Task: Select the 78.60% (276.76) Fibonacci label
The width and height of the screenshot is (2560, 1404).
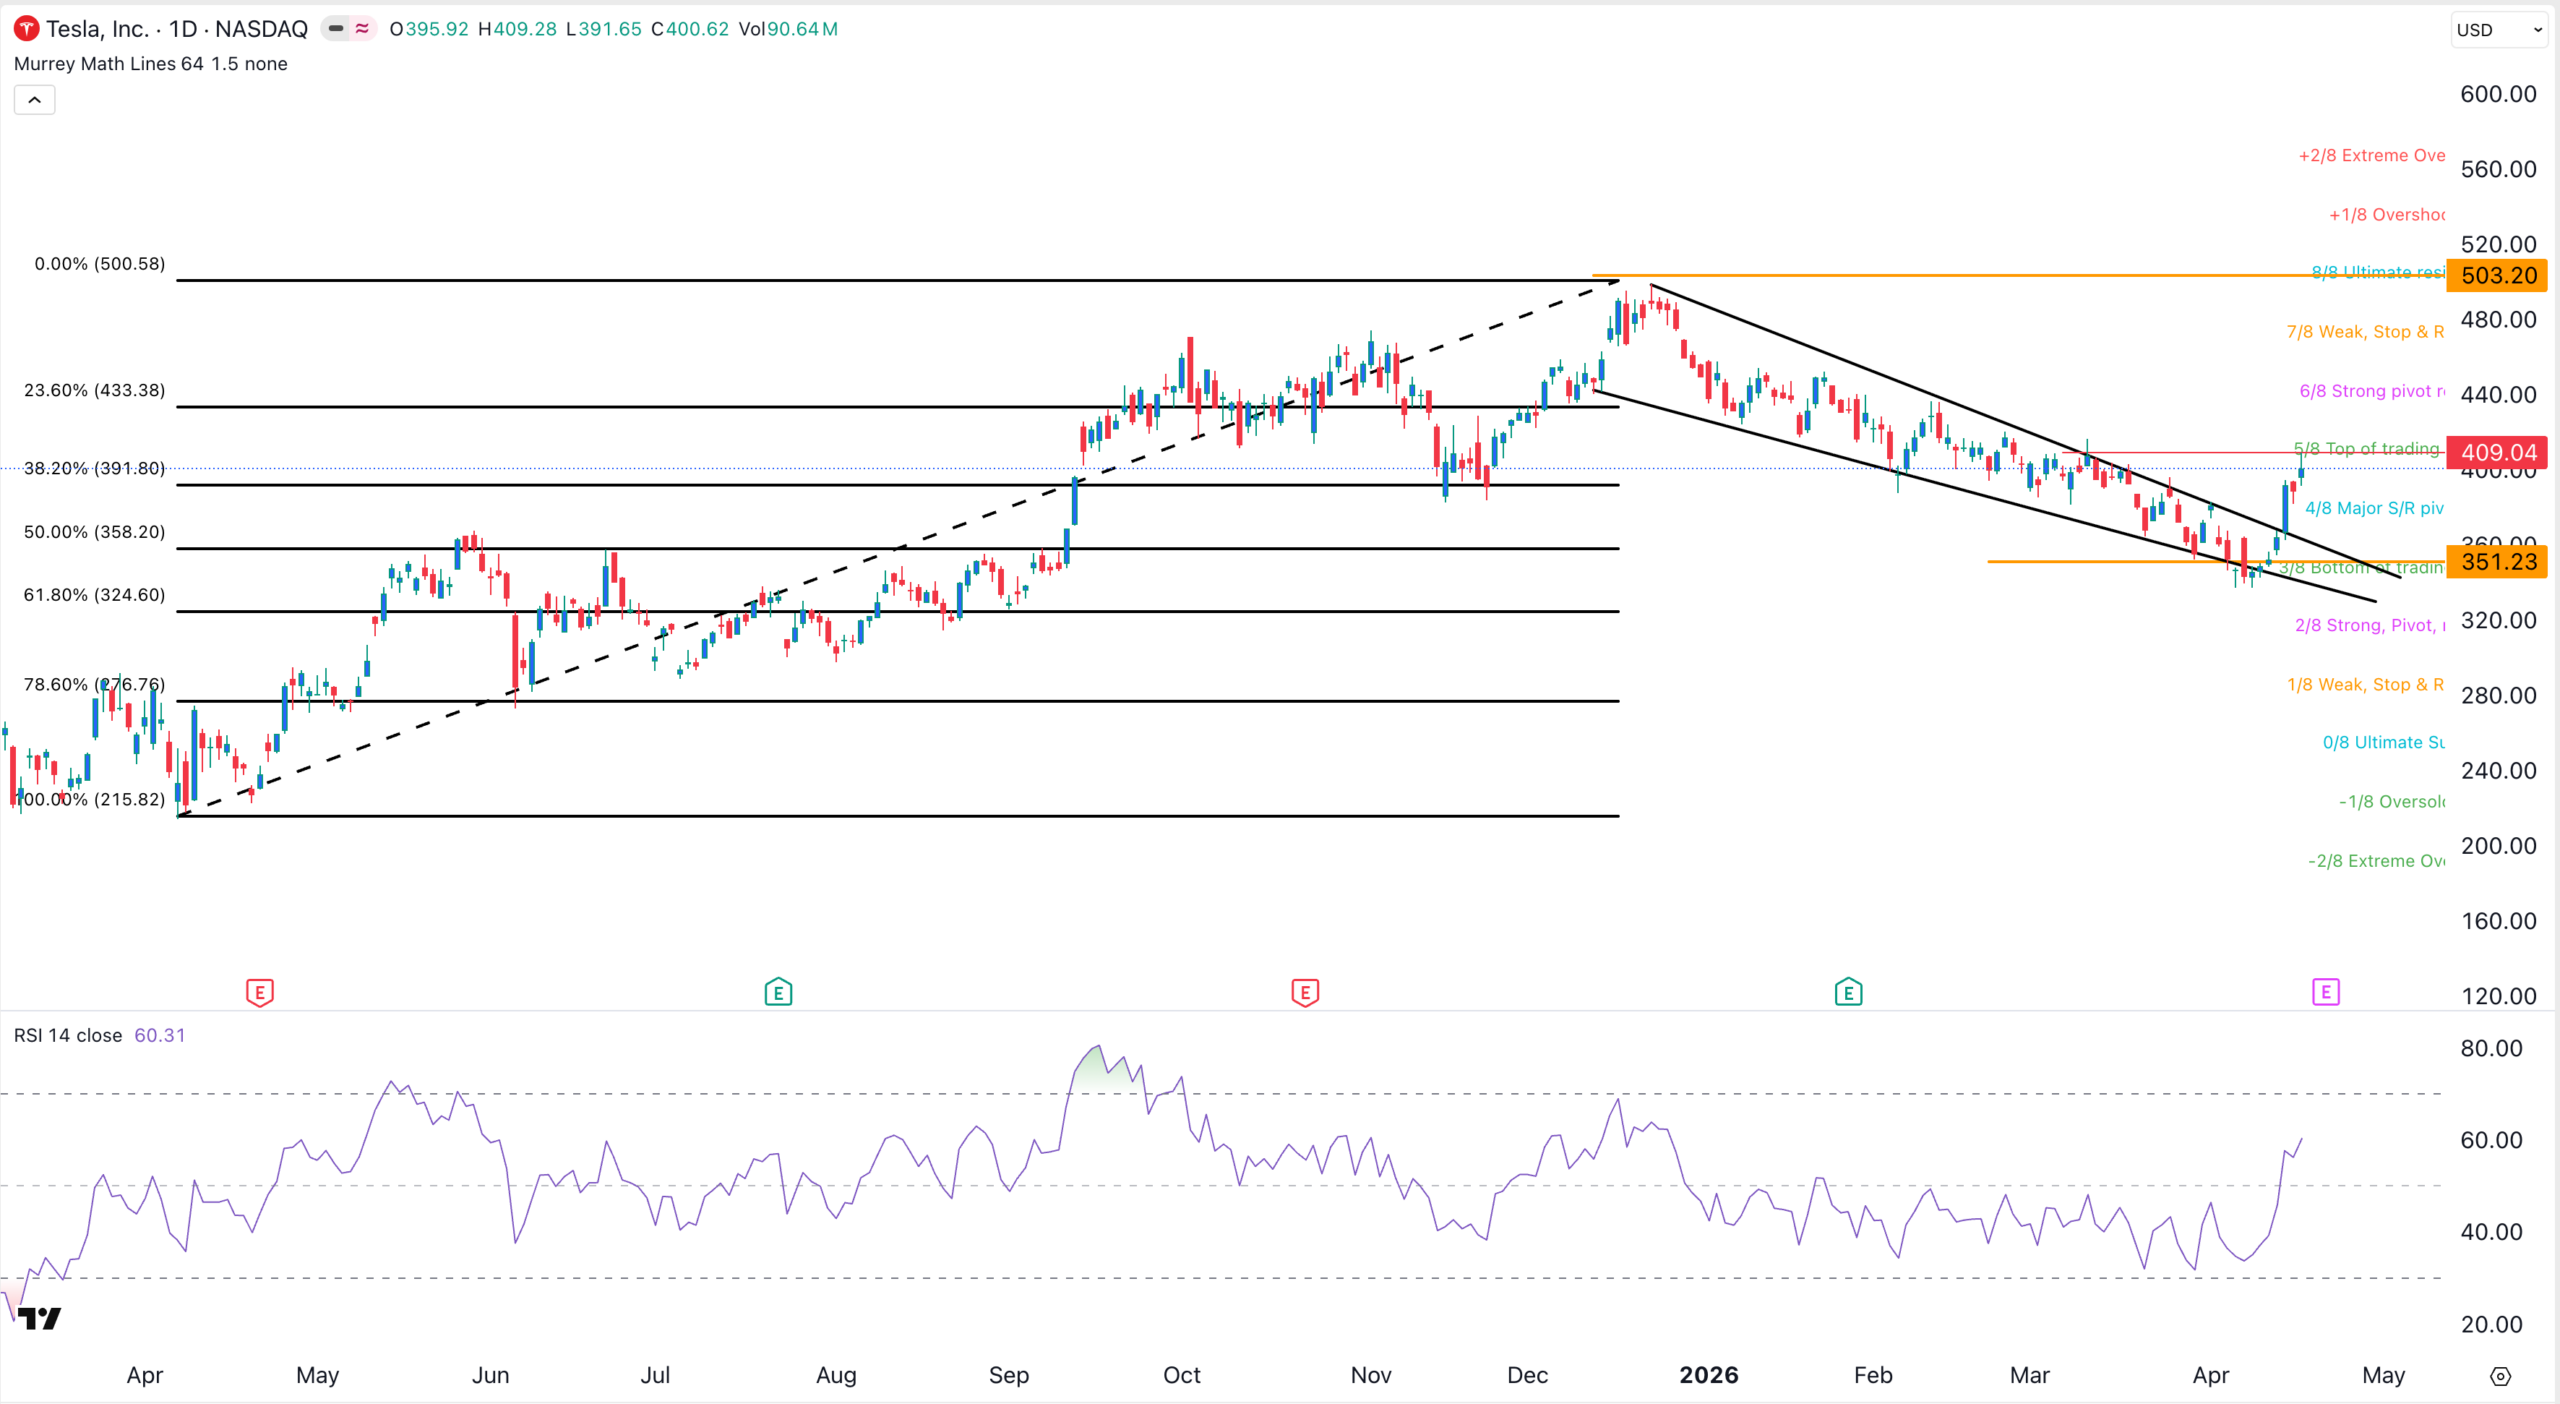Action: pyautogui.click(x=95, y=685)
